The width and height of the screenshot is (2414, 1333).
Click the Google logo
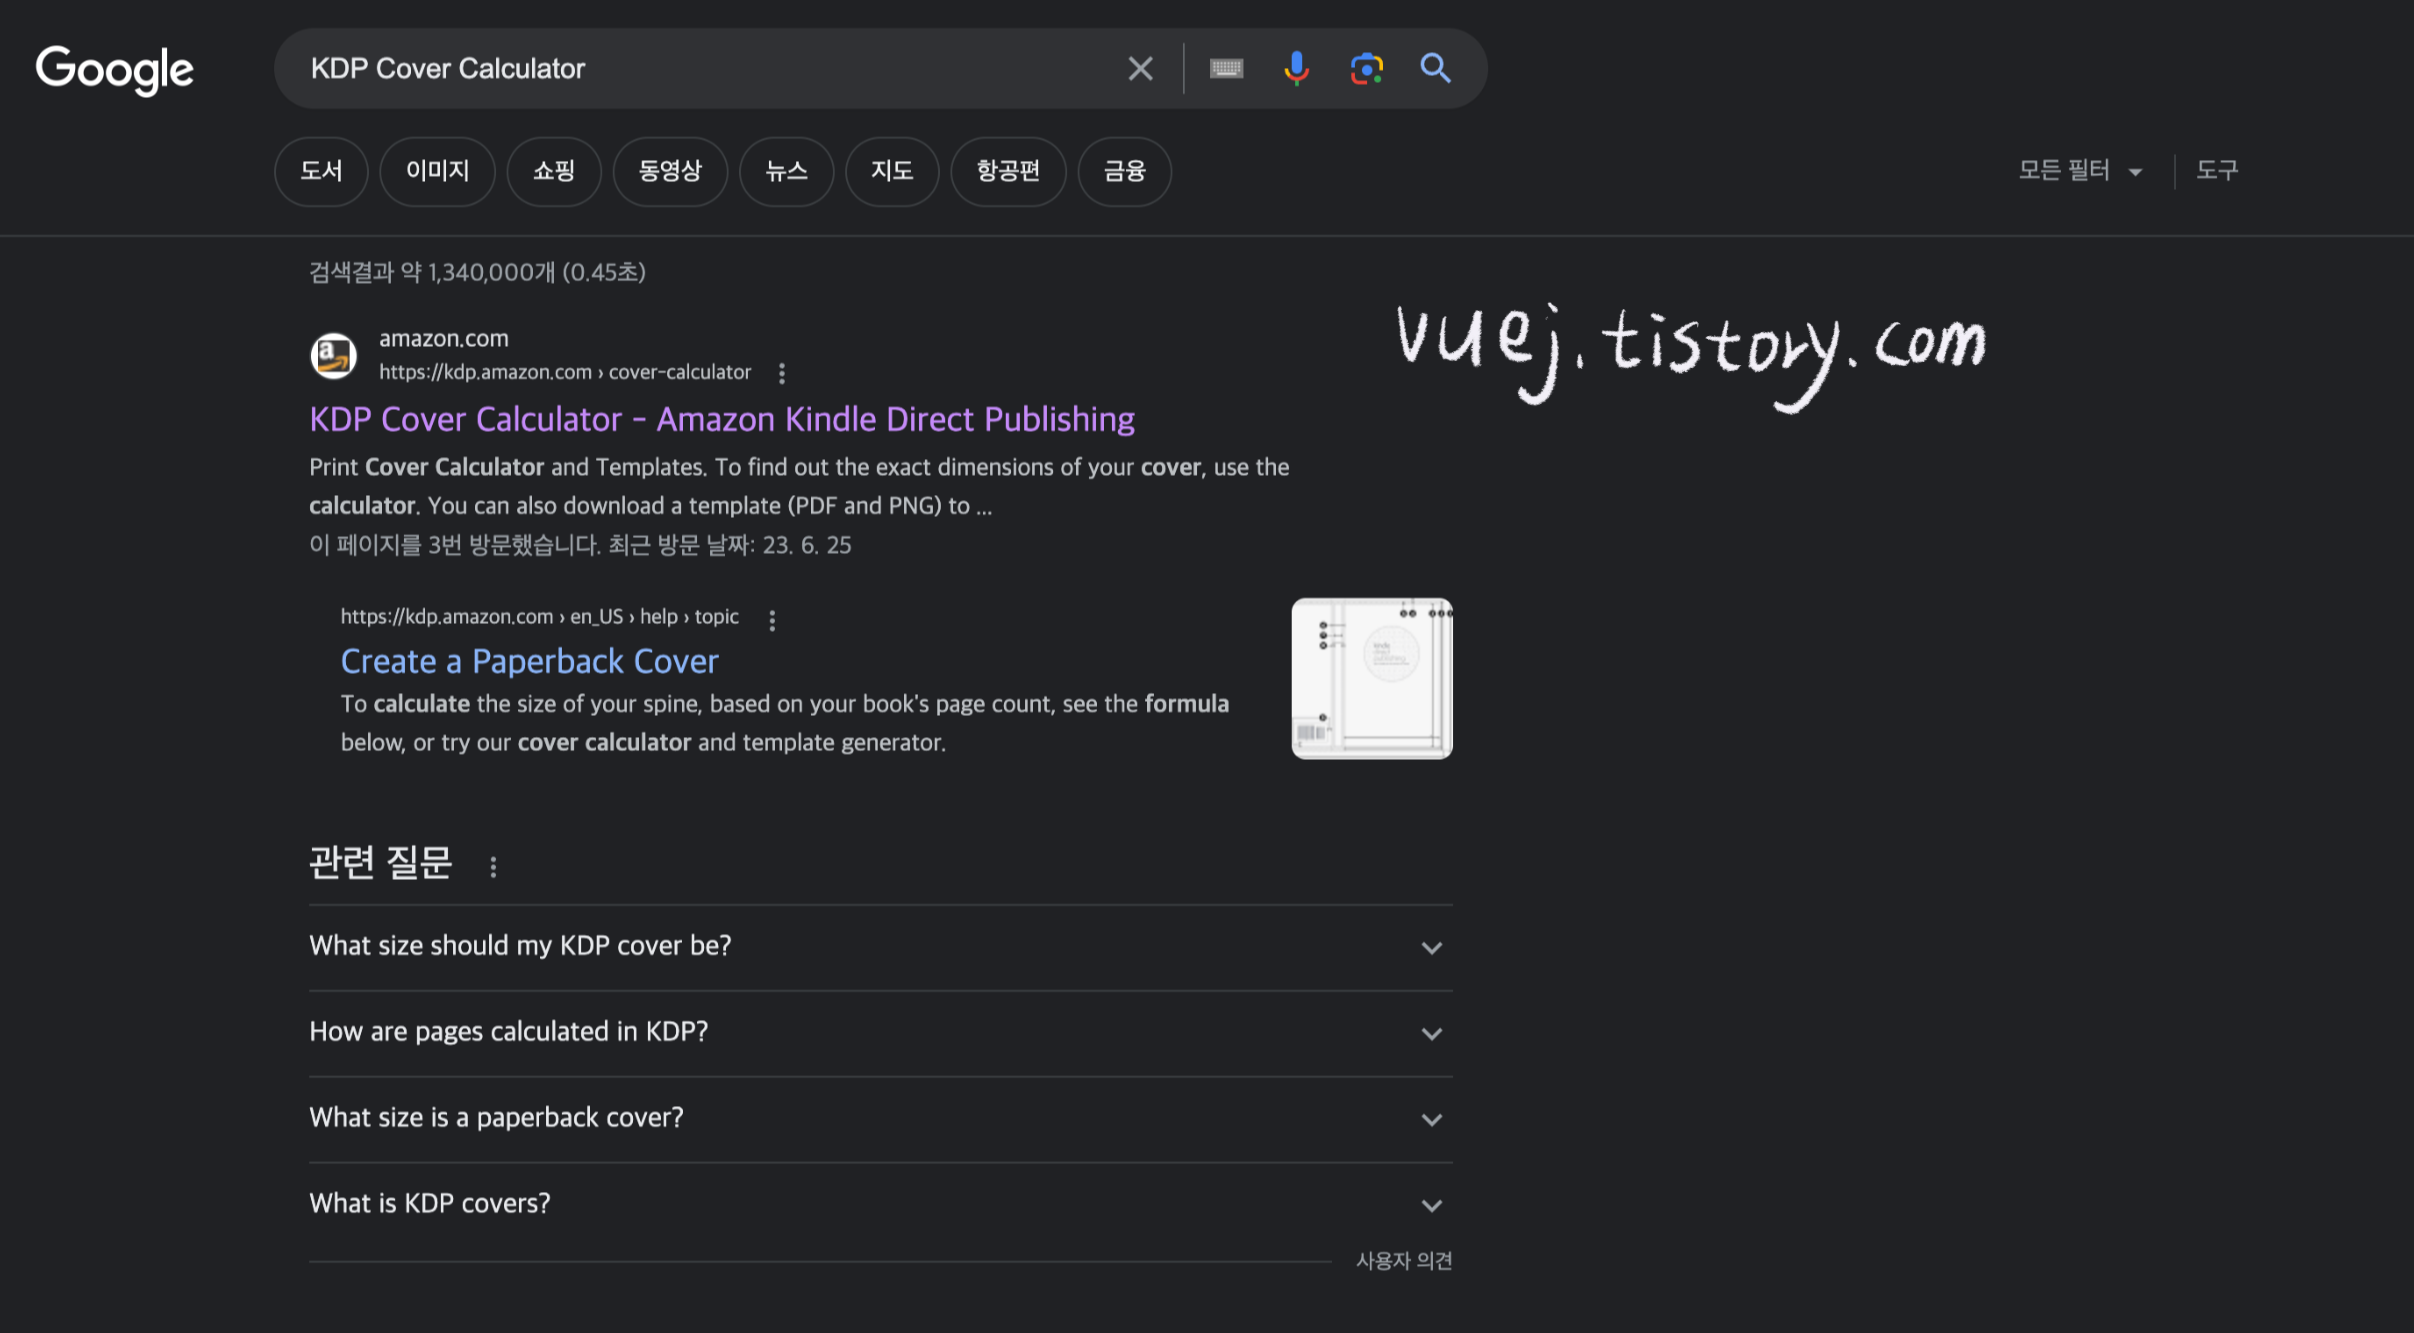click(x=114, y=69)
